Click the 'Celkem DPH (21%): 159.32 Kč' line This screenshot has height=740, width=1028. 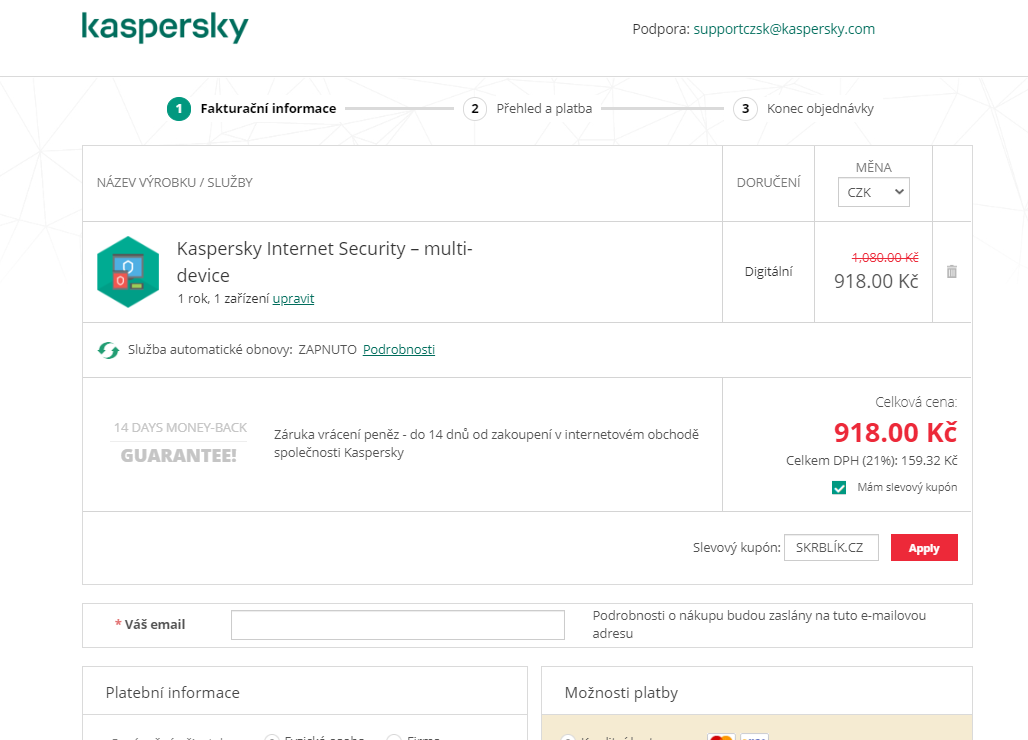coord(871,461)
